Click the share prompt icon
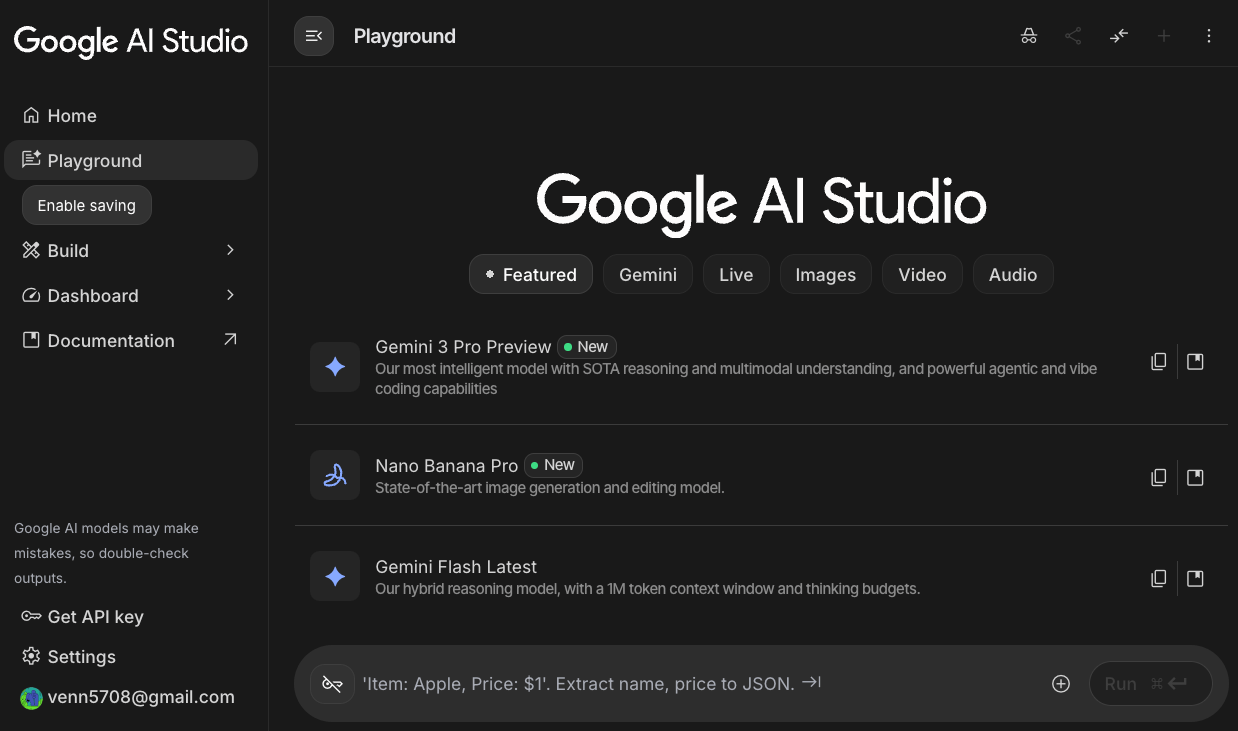 [x=1073, y=36]
